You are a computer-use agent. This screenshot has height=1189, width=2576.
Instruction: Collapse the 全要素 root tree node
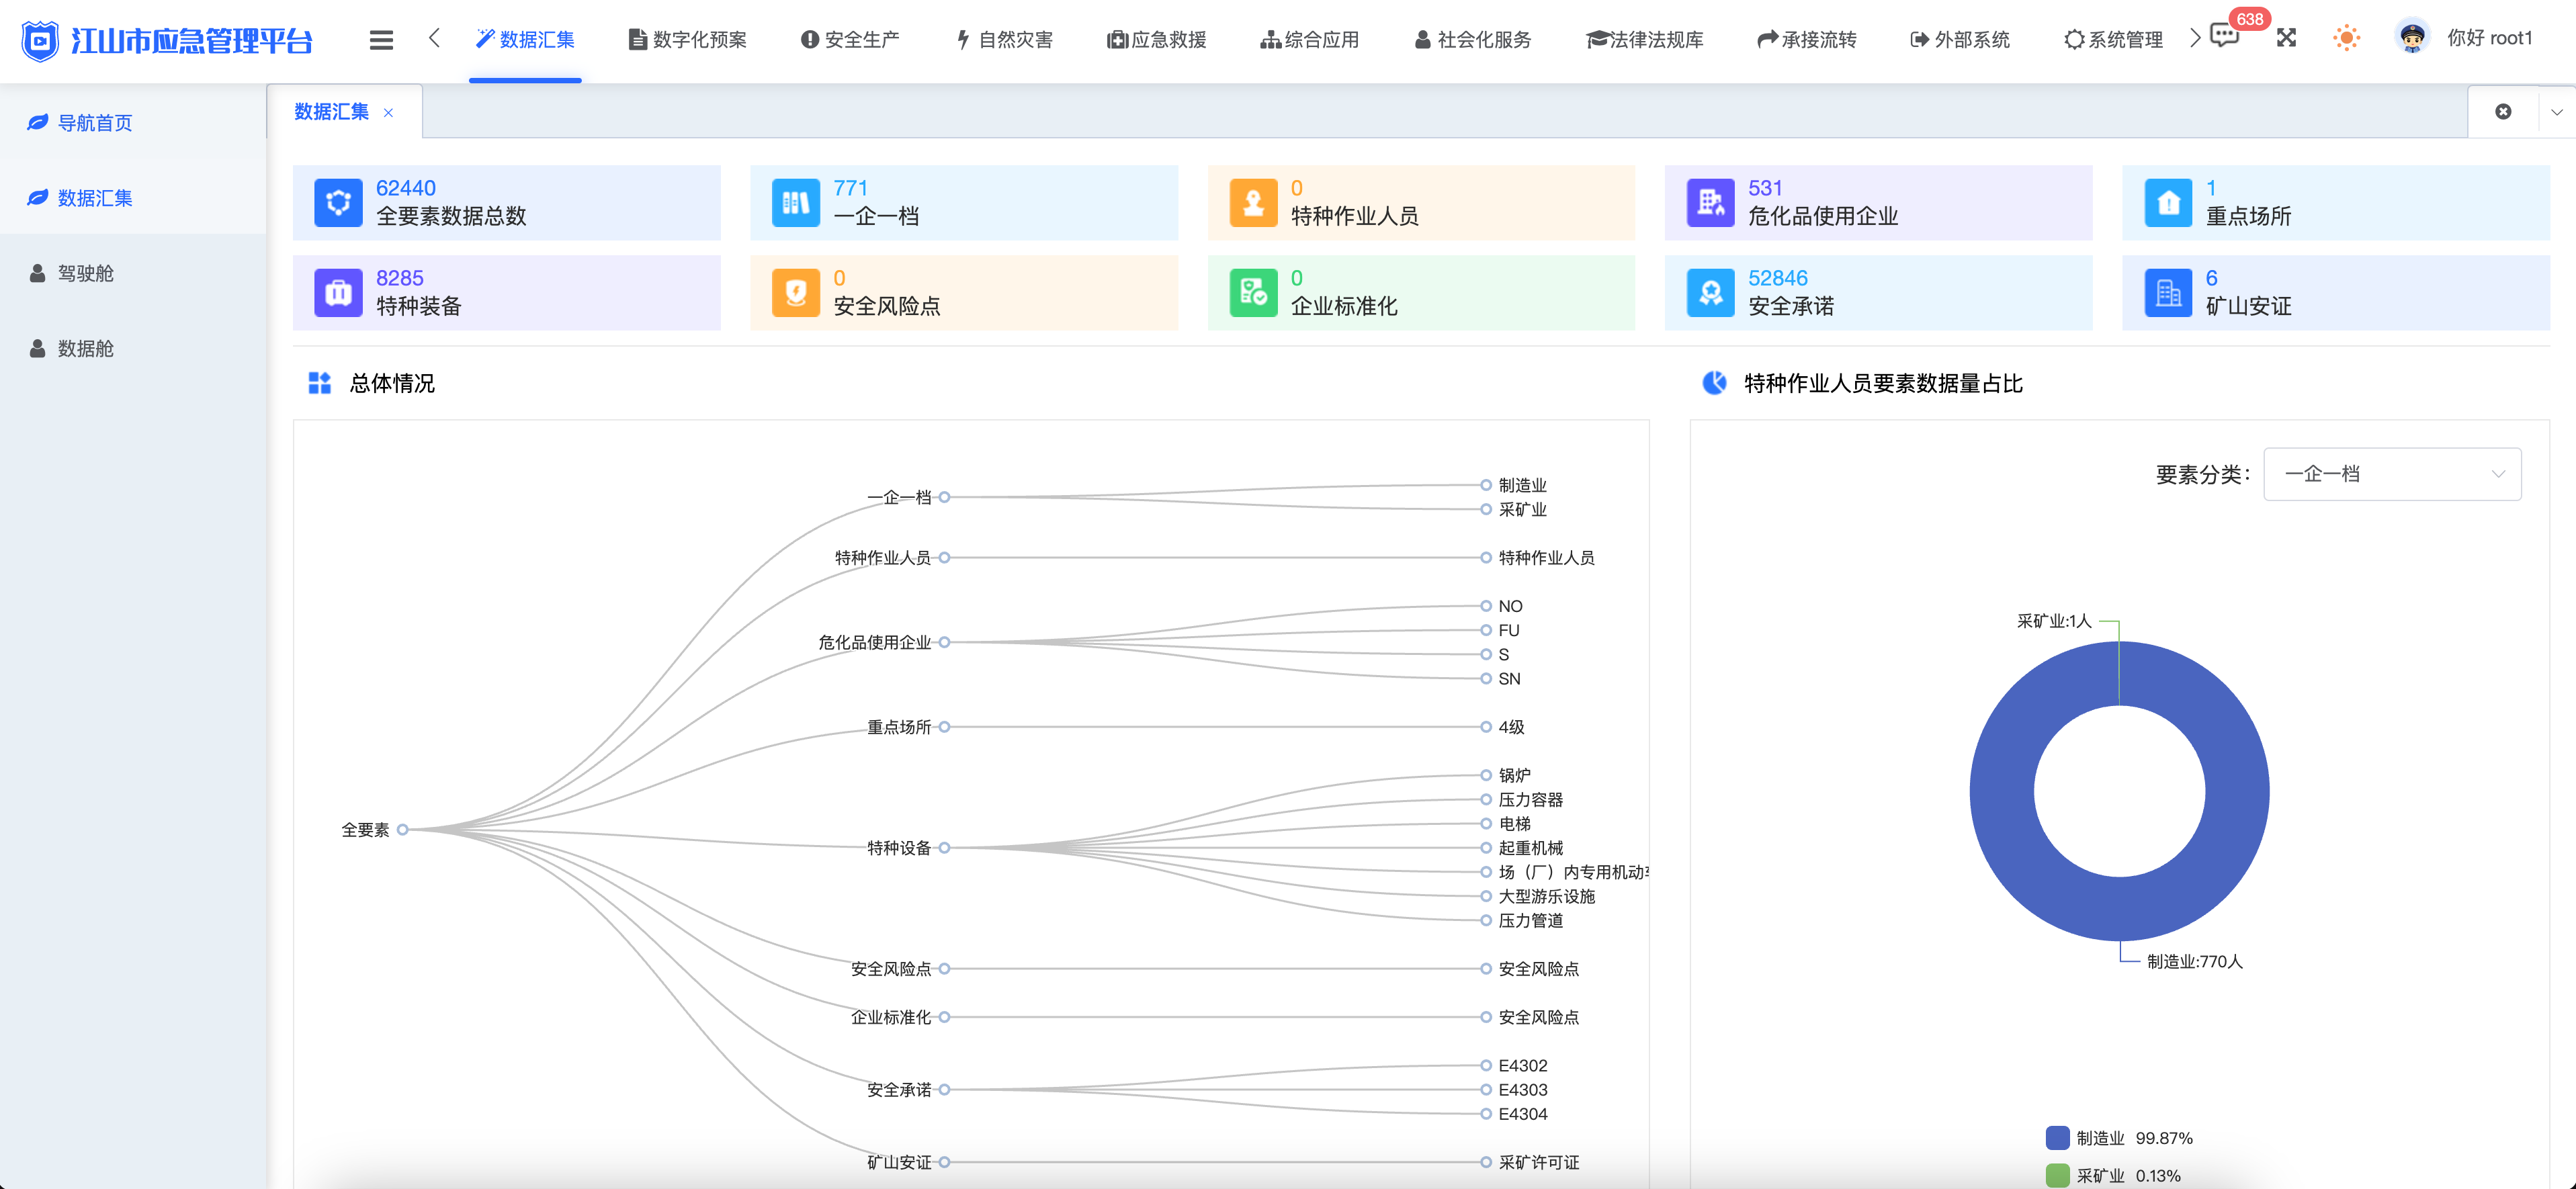click(x=402, y=829)
